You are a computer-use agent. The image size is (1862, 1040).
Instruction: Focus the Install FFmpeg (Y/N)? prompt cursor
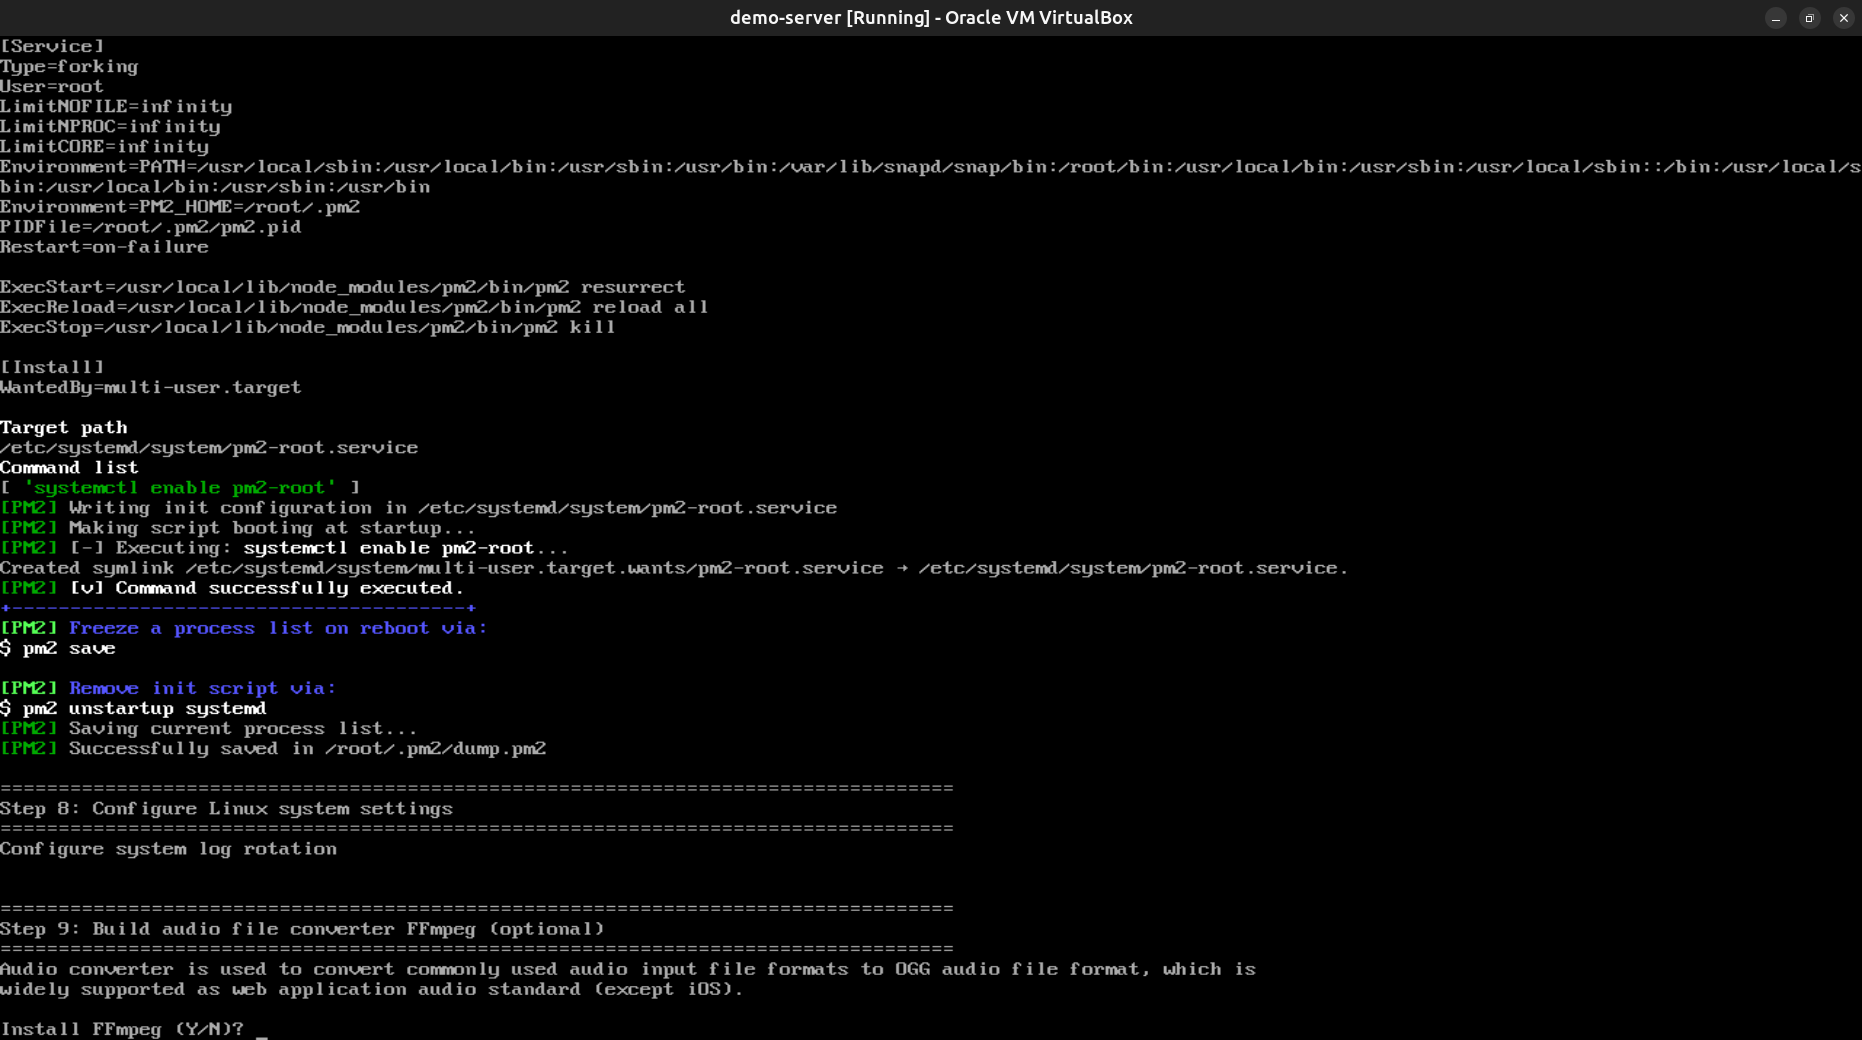[261, 1029]
